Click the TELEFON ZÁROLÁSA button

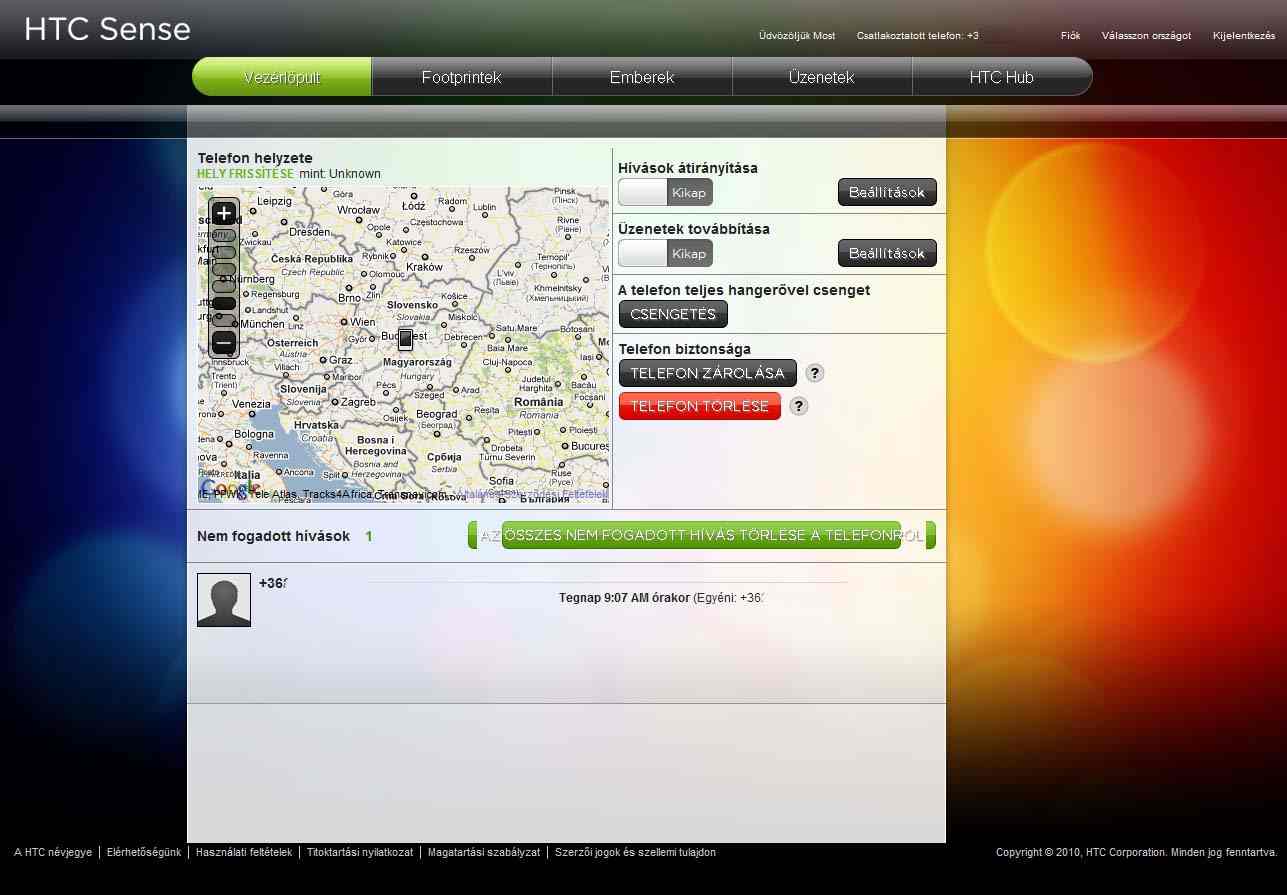click(x=707, y=373)
